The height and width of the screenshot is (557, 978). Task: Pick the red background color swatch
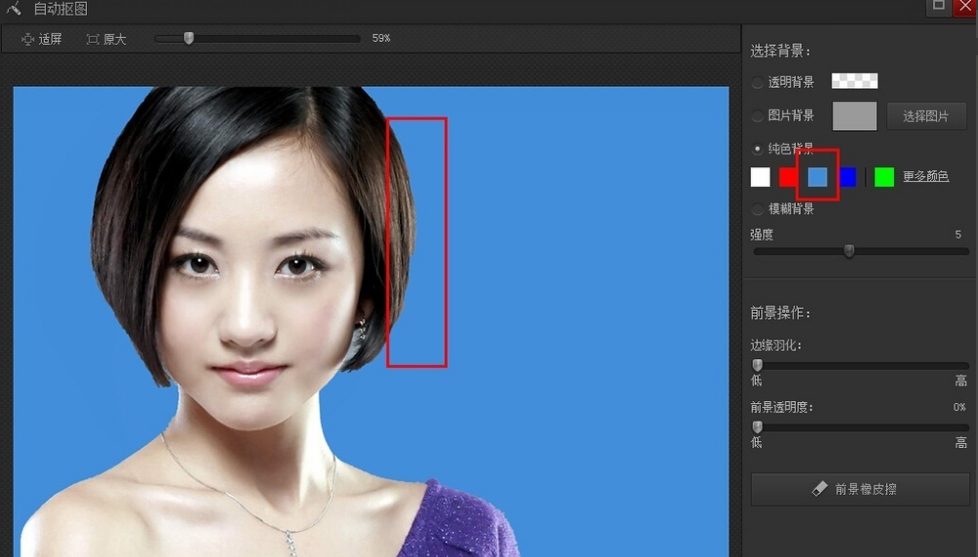pyautogui.click(x=788, y=177)
